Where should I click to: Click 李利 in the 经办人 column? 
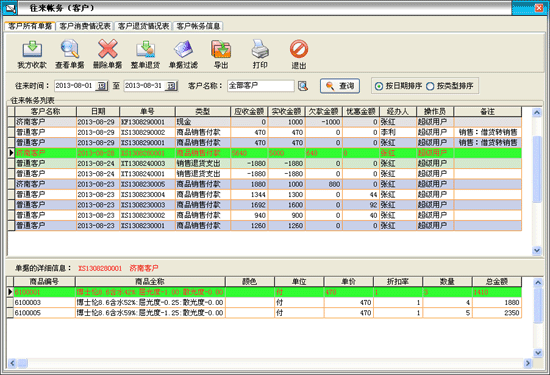388,132
